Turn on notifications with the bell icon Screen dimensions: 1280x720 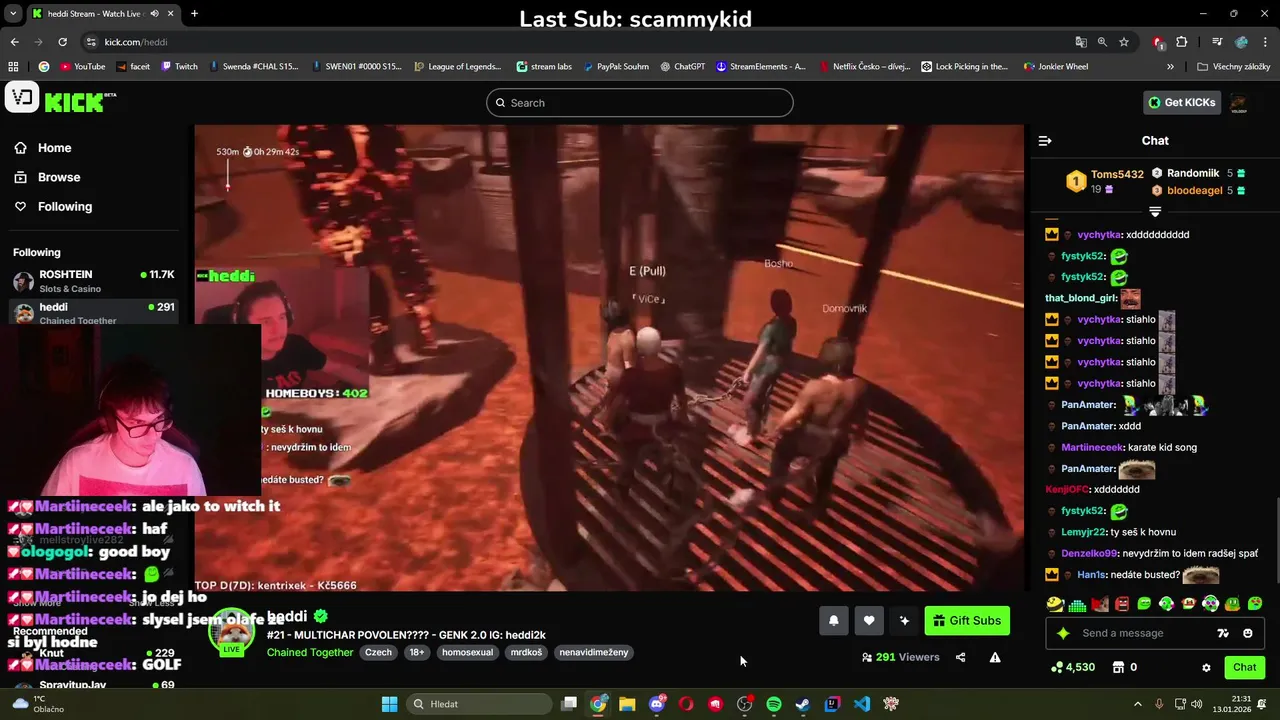(834, 621)
